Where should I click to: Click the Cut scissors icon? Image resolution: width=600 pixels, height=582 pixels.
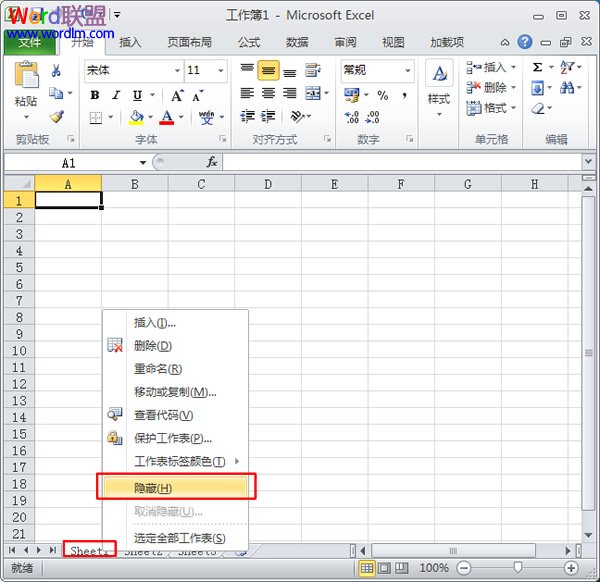[56, 71]
